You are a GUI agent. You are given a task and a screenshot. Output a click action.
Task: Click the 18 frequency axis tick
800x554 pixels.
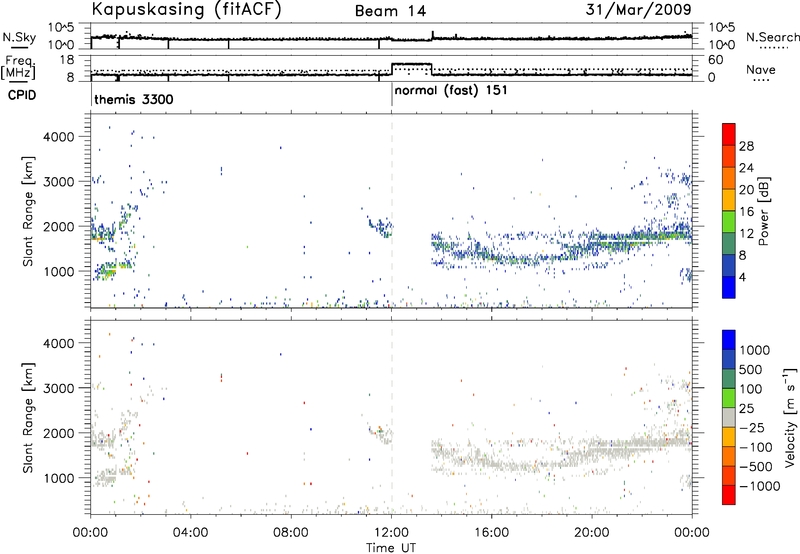coord(67,60)
